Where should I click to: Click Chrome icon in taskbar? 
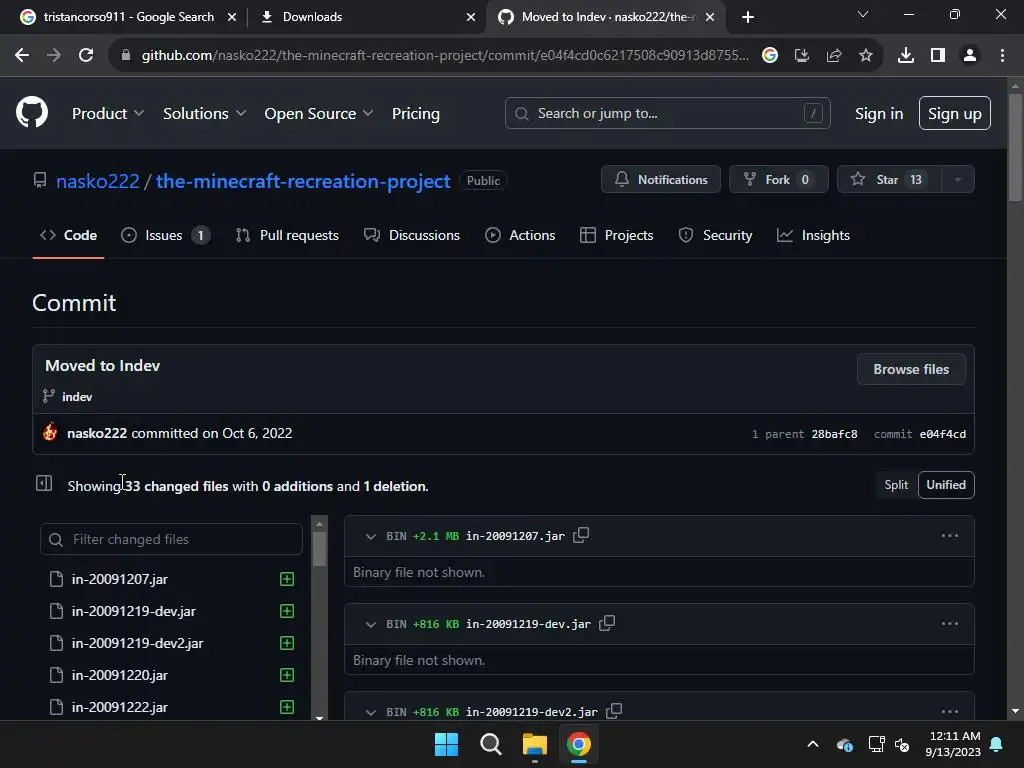(x=579, y=744)
